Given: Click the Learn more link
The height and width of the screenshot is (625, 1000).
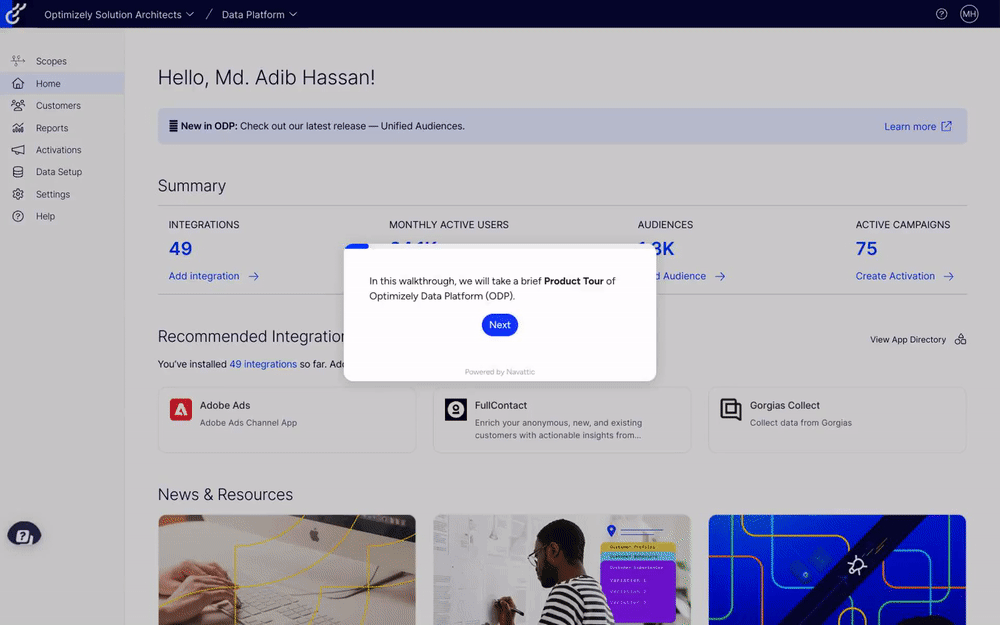Looking at the screenshot, I should pyautogui.click(x=917, y=127).
